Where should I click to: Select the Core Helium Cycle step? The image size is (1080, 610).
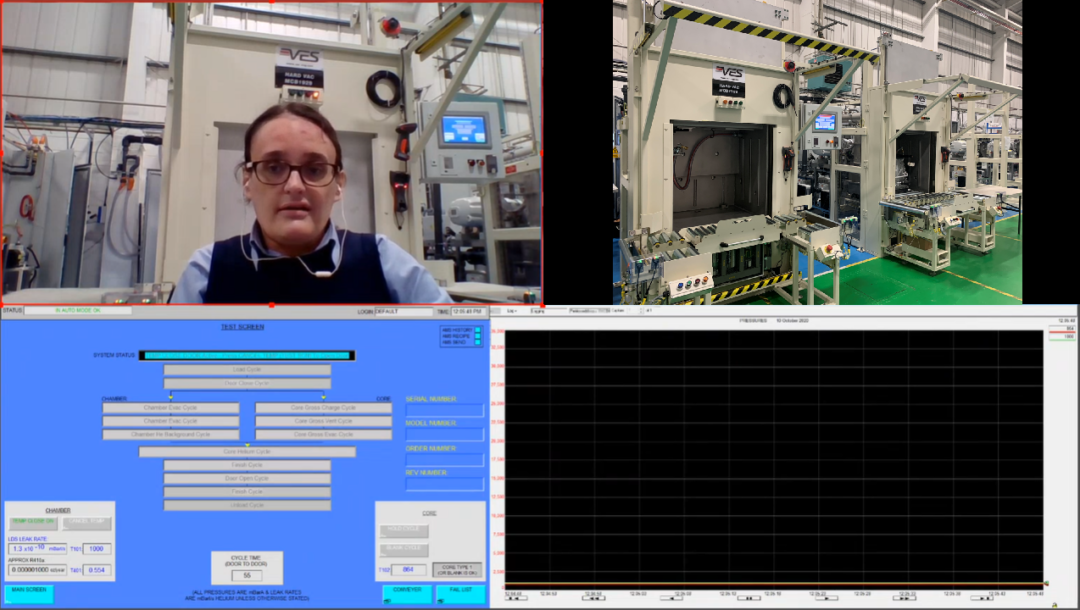pyautogui.click(x=247, y=452)
